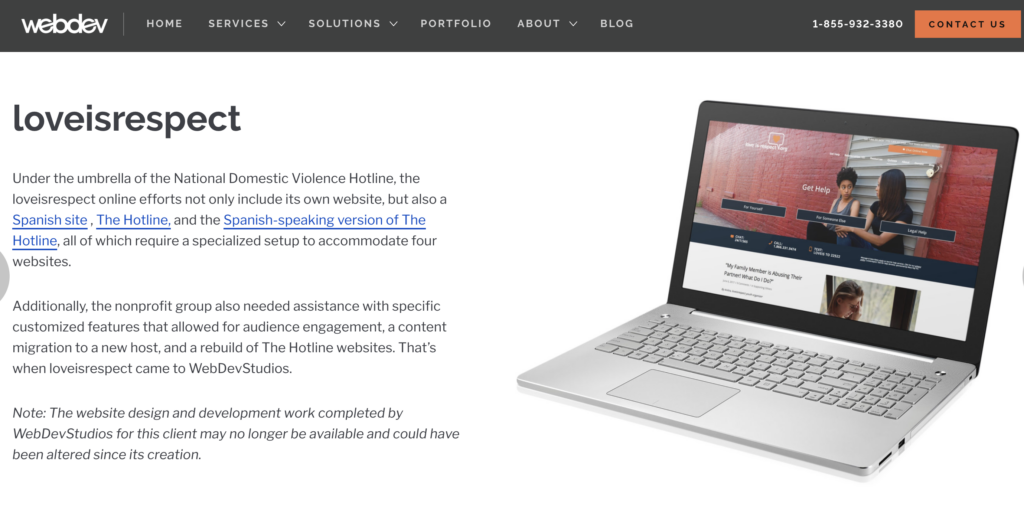Open the Solutions menu item
Viewport: 1024px width, 513px height.
point(344,23)
